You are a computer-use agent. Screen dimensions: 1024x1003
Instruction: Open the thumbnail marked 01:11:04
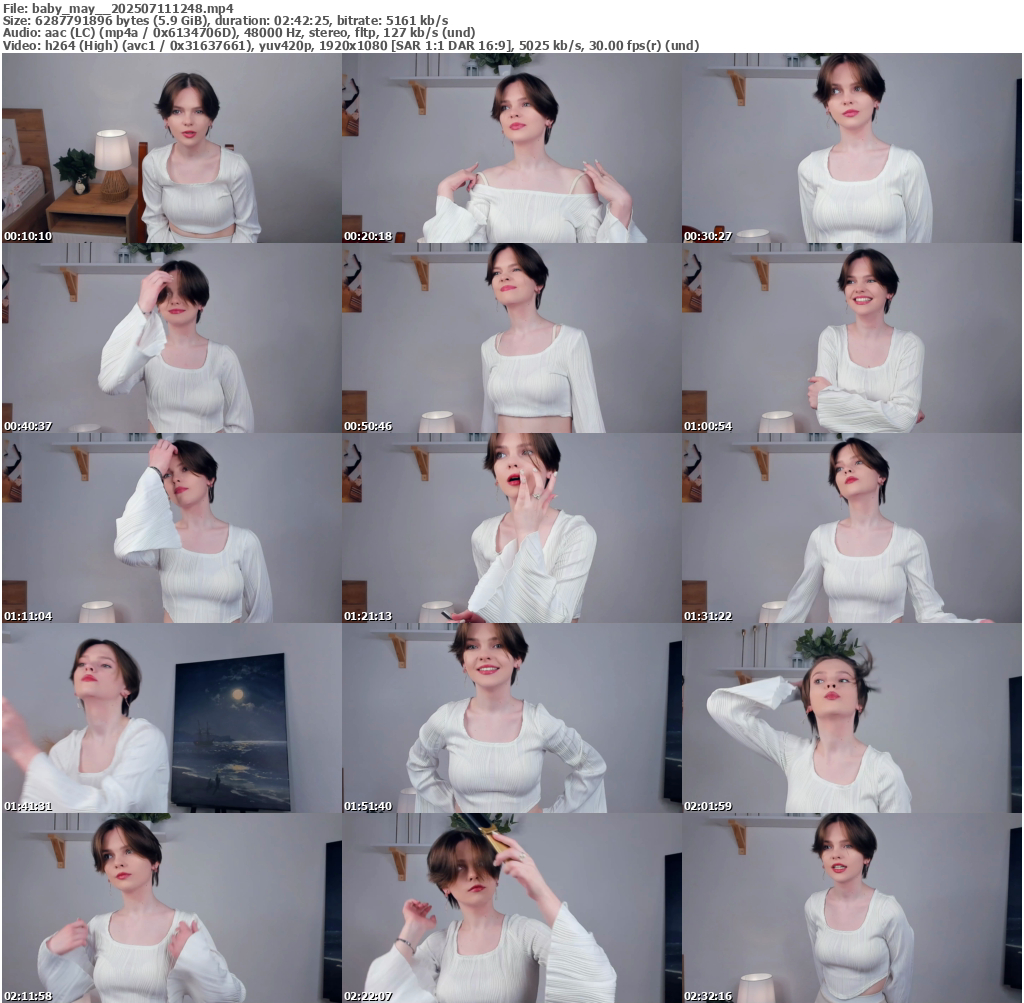[x=171, y=528]
